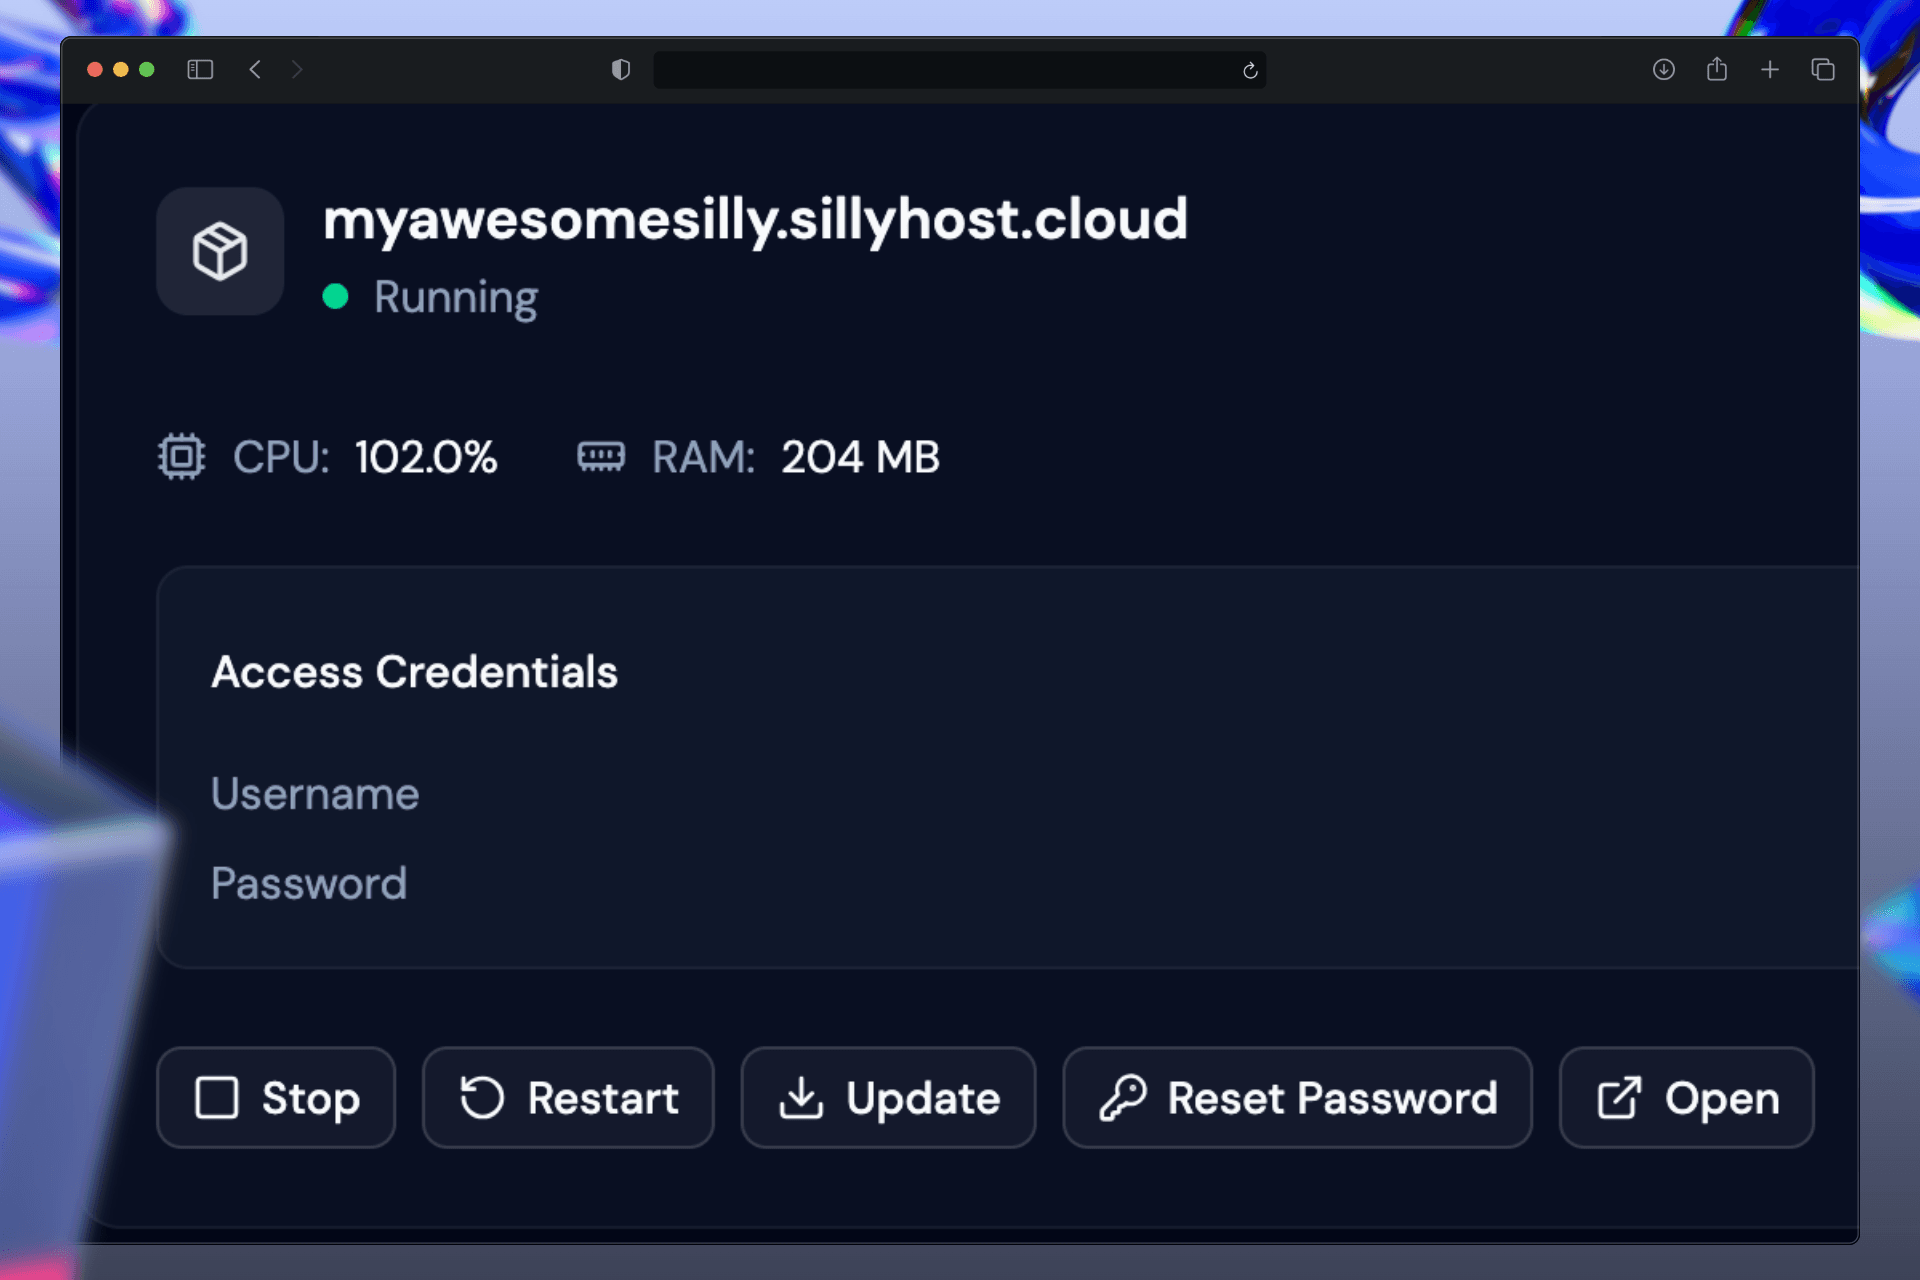The image size is (1920, 1280).
Task: Click the reload icon in the address bar
Action: click(x=1249, y=69)
